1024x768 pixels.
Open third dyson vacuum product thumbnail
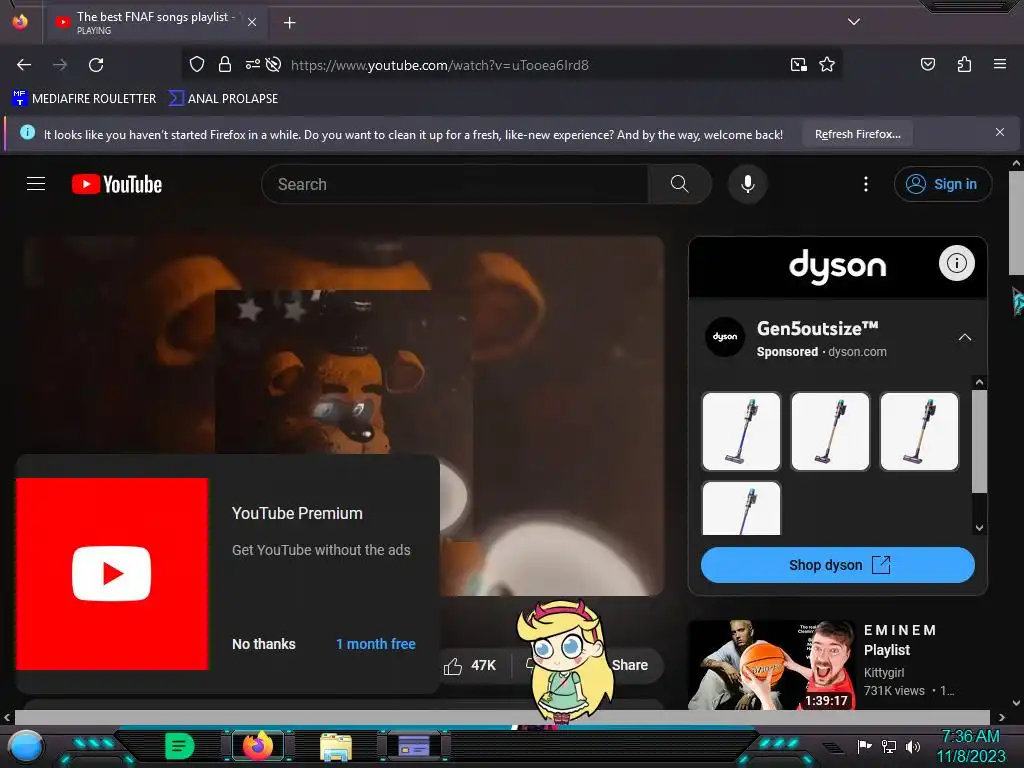click(x=919, y=431)
